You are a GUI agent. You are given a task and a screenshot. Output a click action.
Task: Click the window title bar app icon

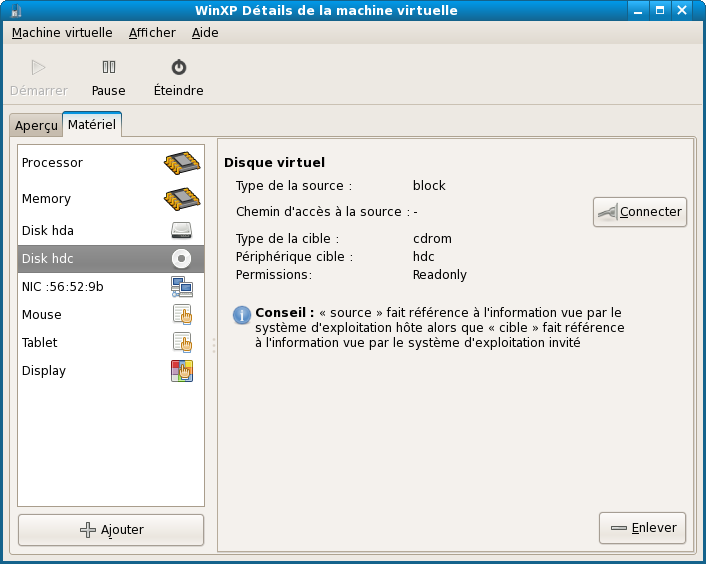(16, 10)
